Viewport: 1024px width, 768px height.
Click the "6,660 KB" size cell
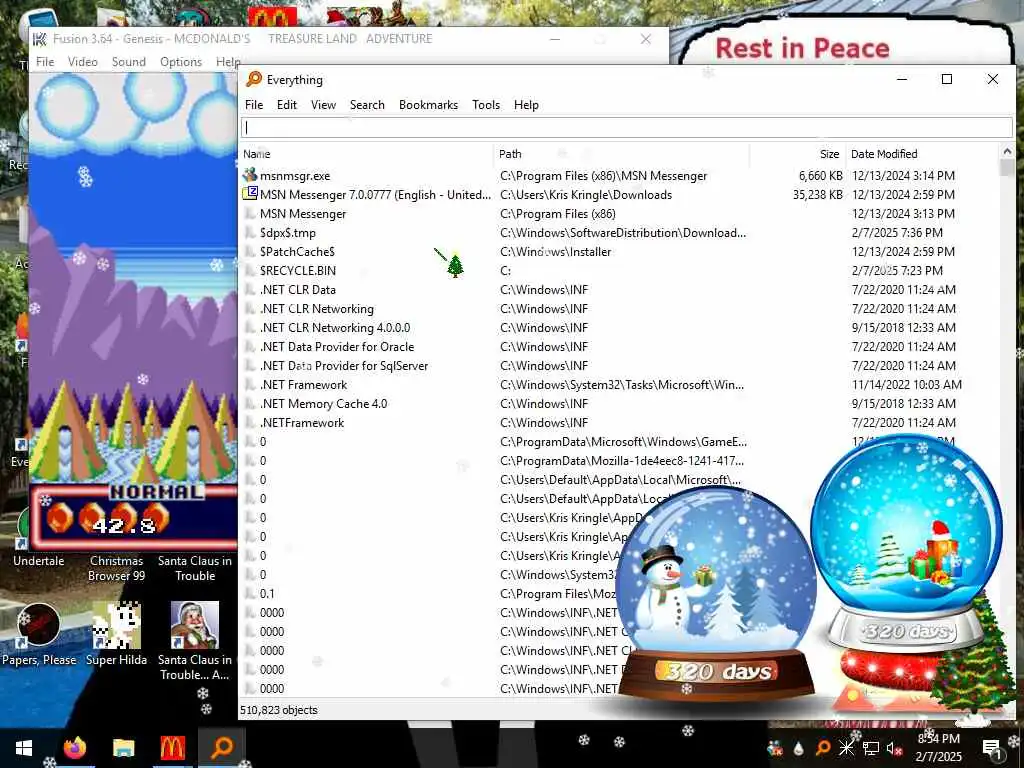point(820,176)
